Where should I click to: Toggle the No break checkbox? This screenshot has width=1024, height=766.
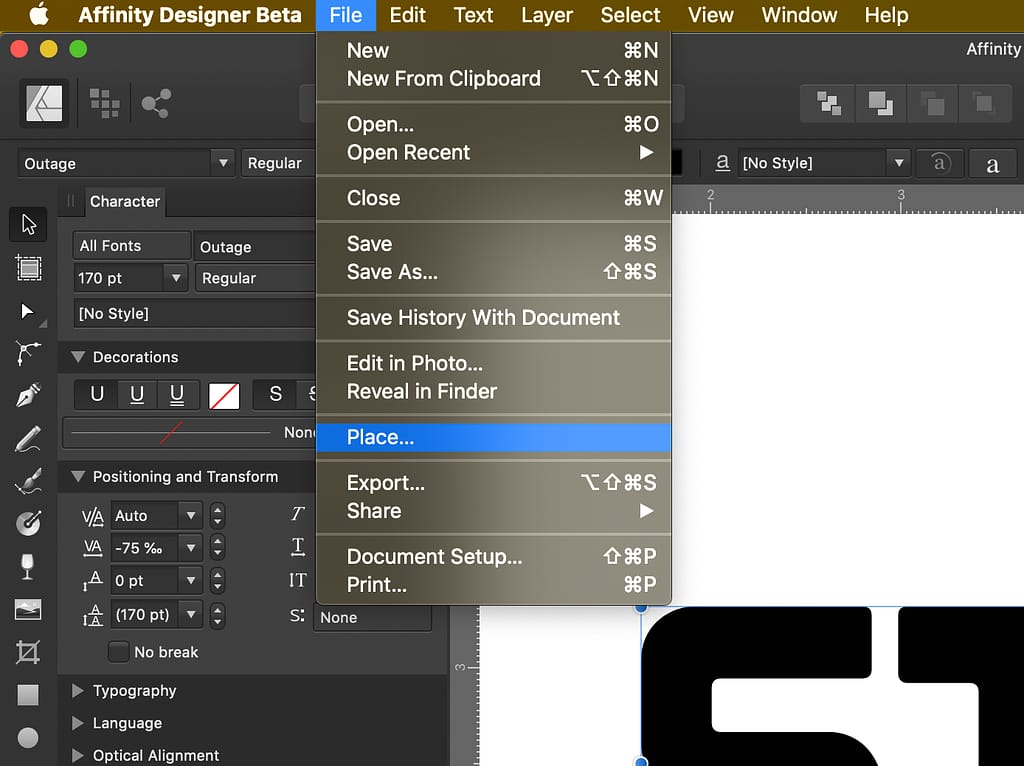pyautogui.click(x=119, y=652)
